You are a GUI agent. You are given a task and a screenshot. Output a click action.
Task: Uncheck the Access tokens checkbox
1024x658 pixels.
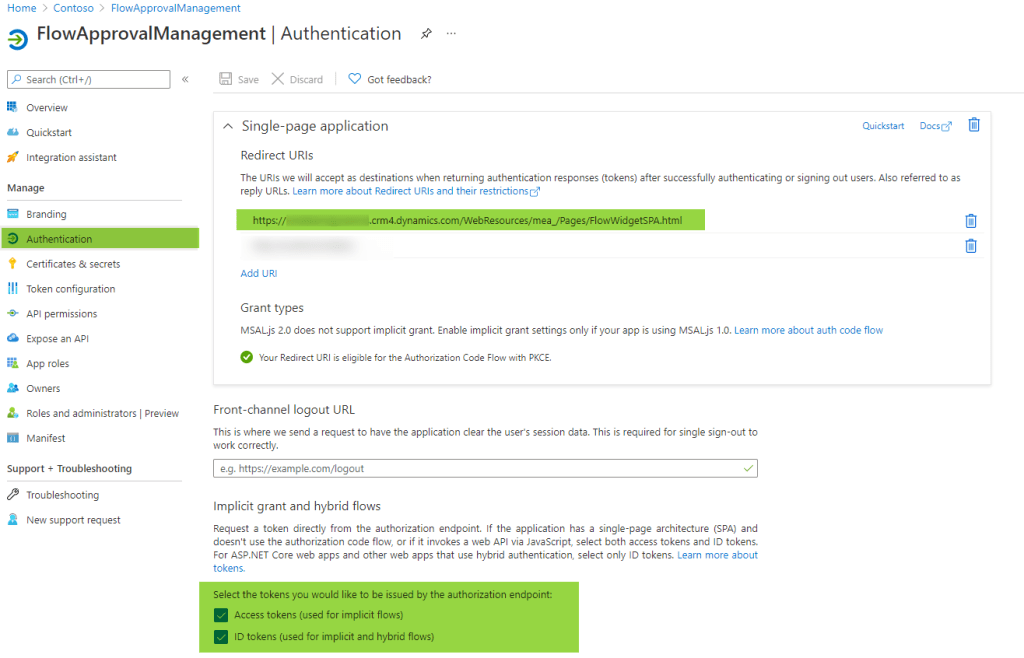[x=221, y=615]
